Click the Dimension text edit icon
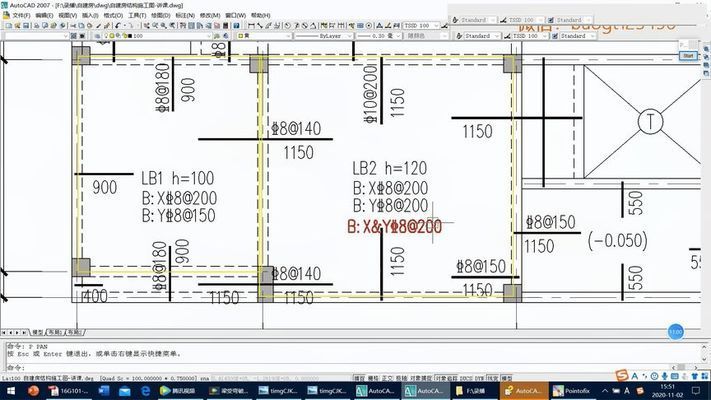 (x=388, y=26)
